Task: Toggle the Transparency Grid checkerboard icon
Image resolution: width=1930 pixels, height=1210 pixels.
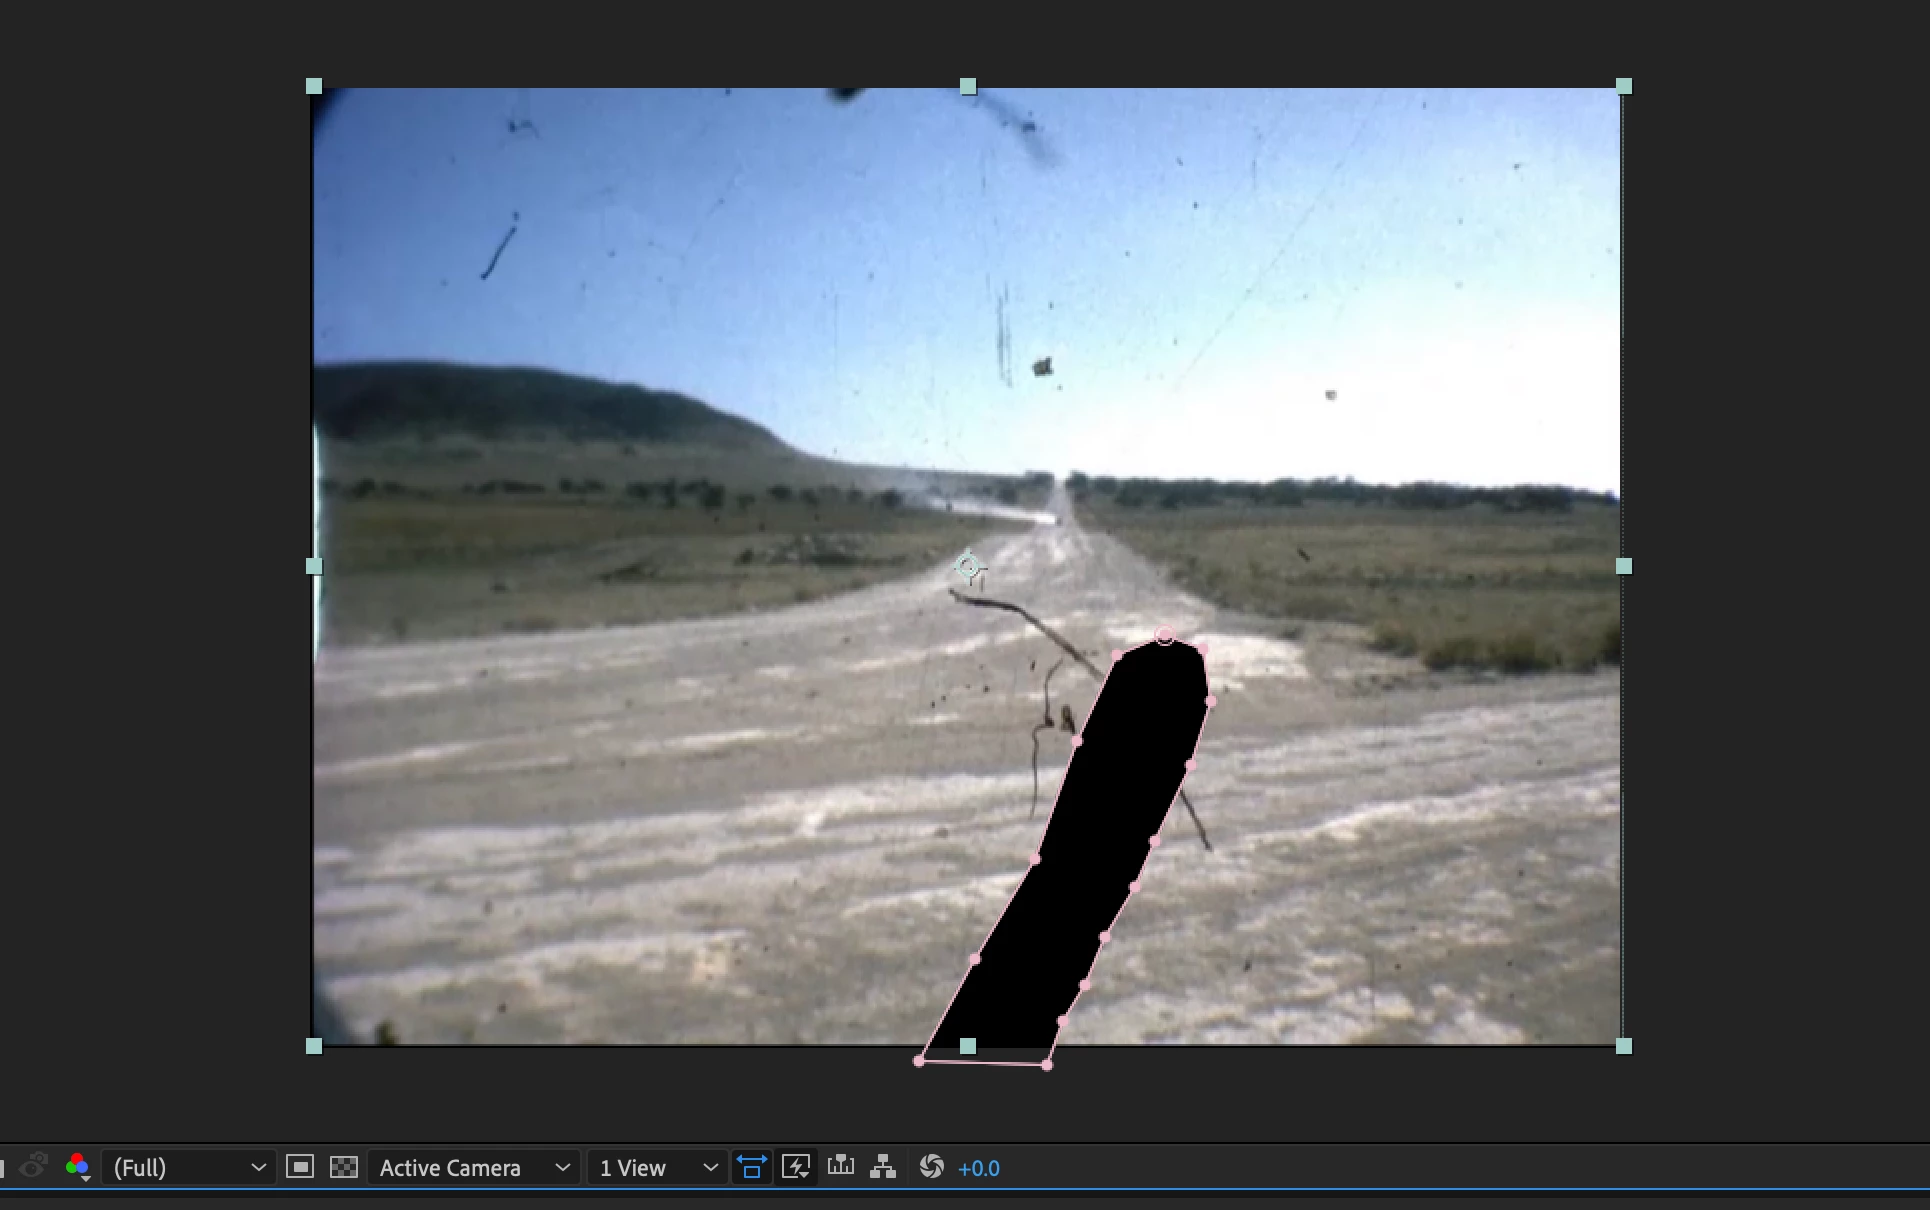Action: (x=343, y=1167)
